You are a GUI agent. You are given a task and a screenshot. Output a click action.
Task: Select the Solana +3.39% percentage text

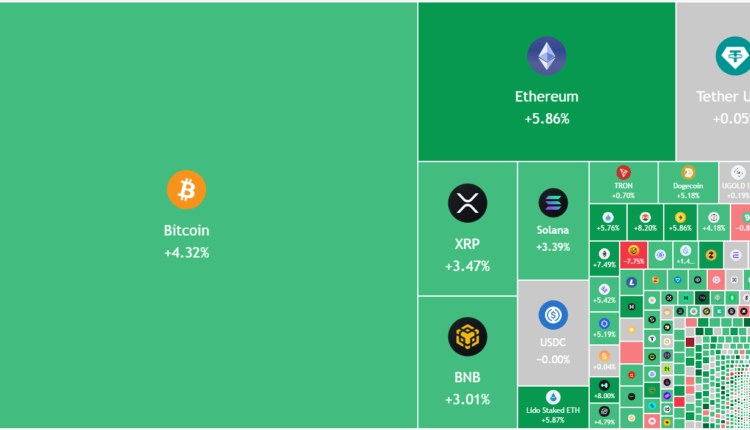[x=552, y=247]
